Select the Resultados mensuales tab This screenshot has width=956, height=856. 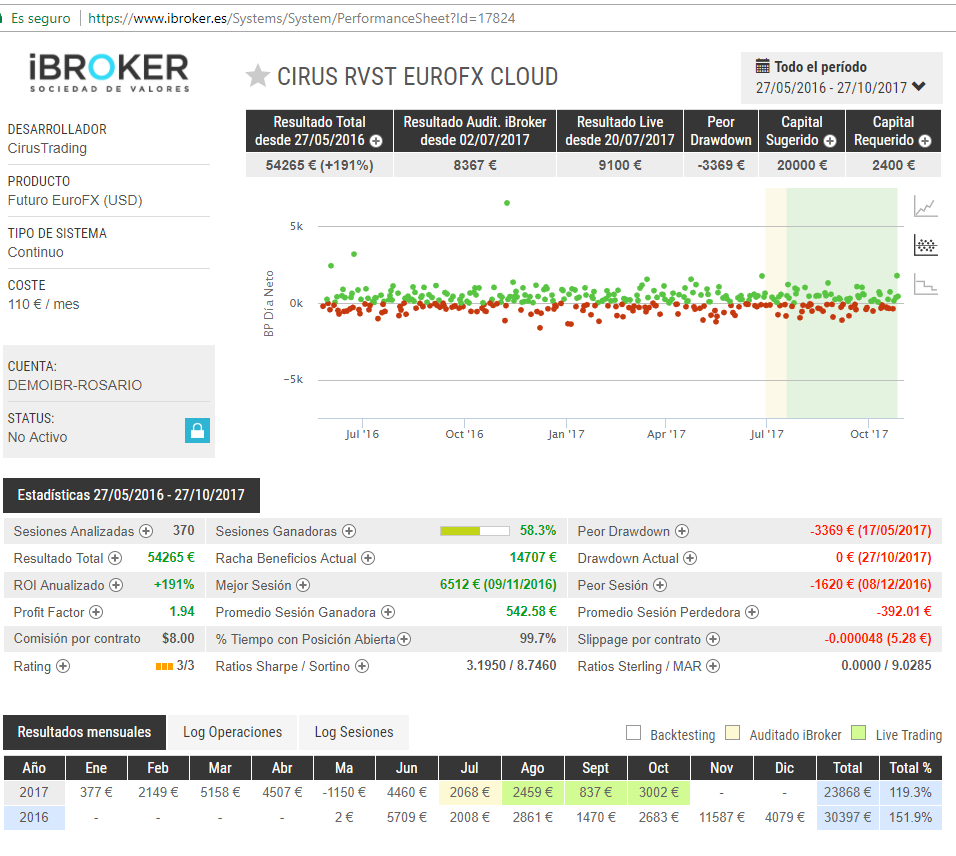coord(84,732)
